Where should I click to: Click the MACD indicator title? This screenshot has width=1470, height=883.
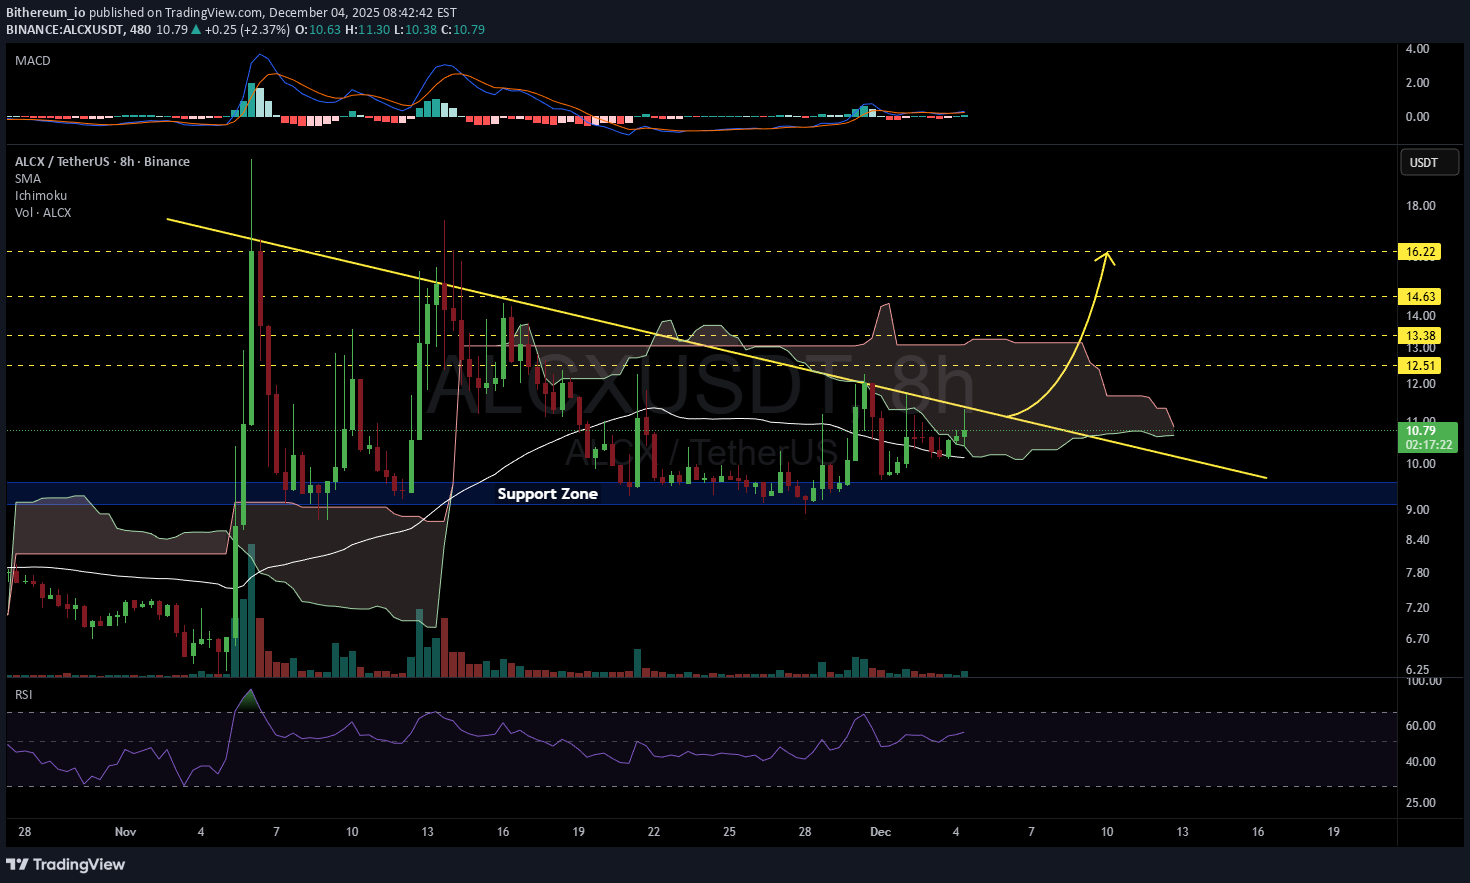pyautogui.click(x=33, y=61)
